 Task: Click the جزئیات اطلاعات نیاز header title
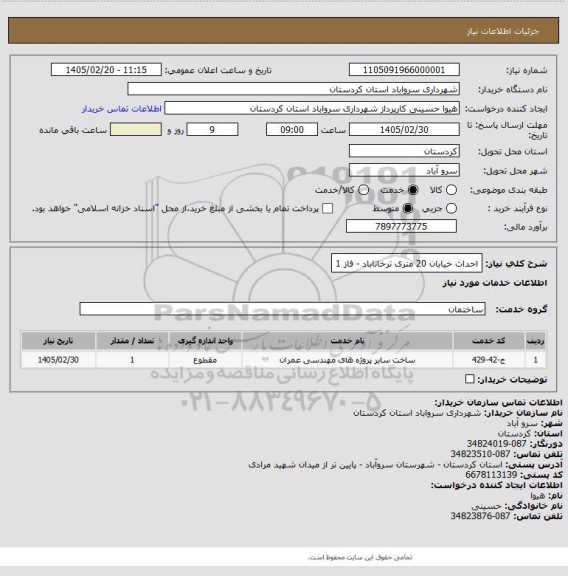coord(503,31)
